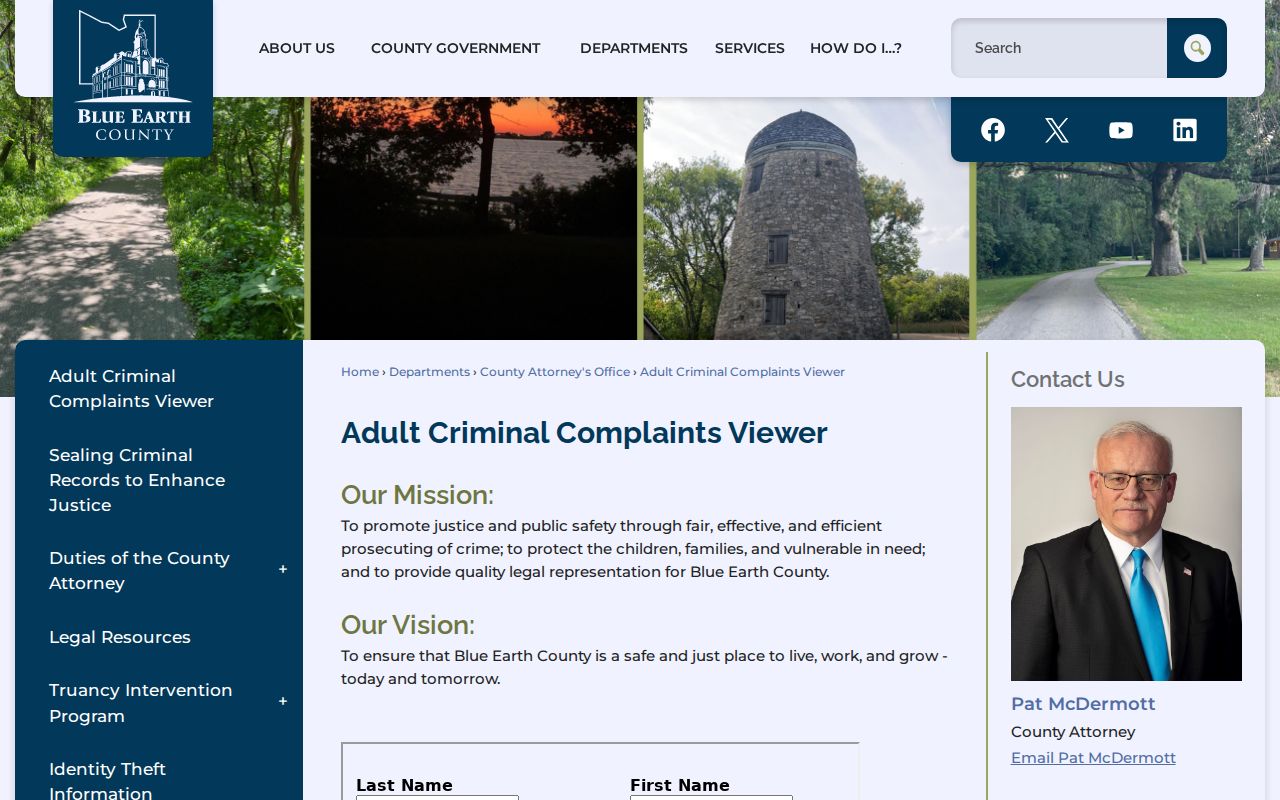
Task: Click Pat McDermott's portrait photo
Action: tap(1126, 544)
